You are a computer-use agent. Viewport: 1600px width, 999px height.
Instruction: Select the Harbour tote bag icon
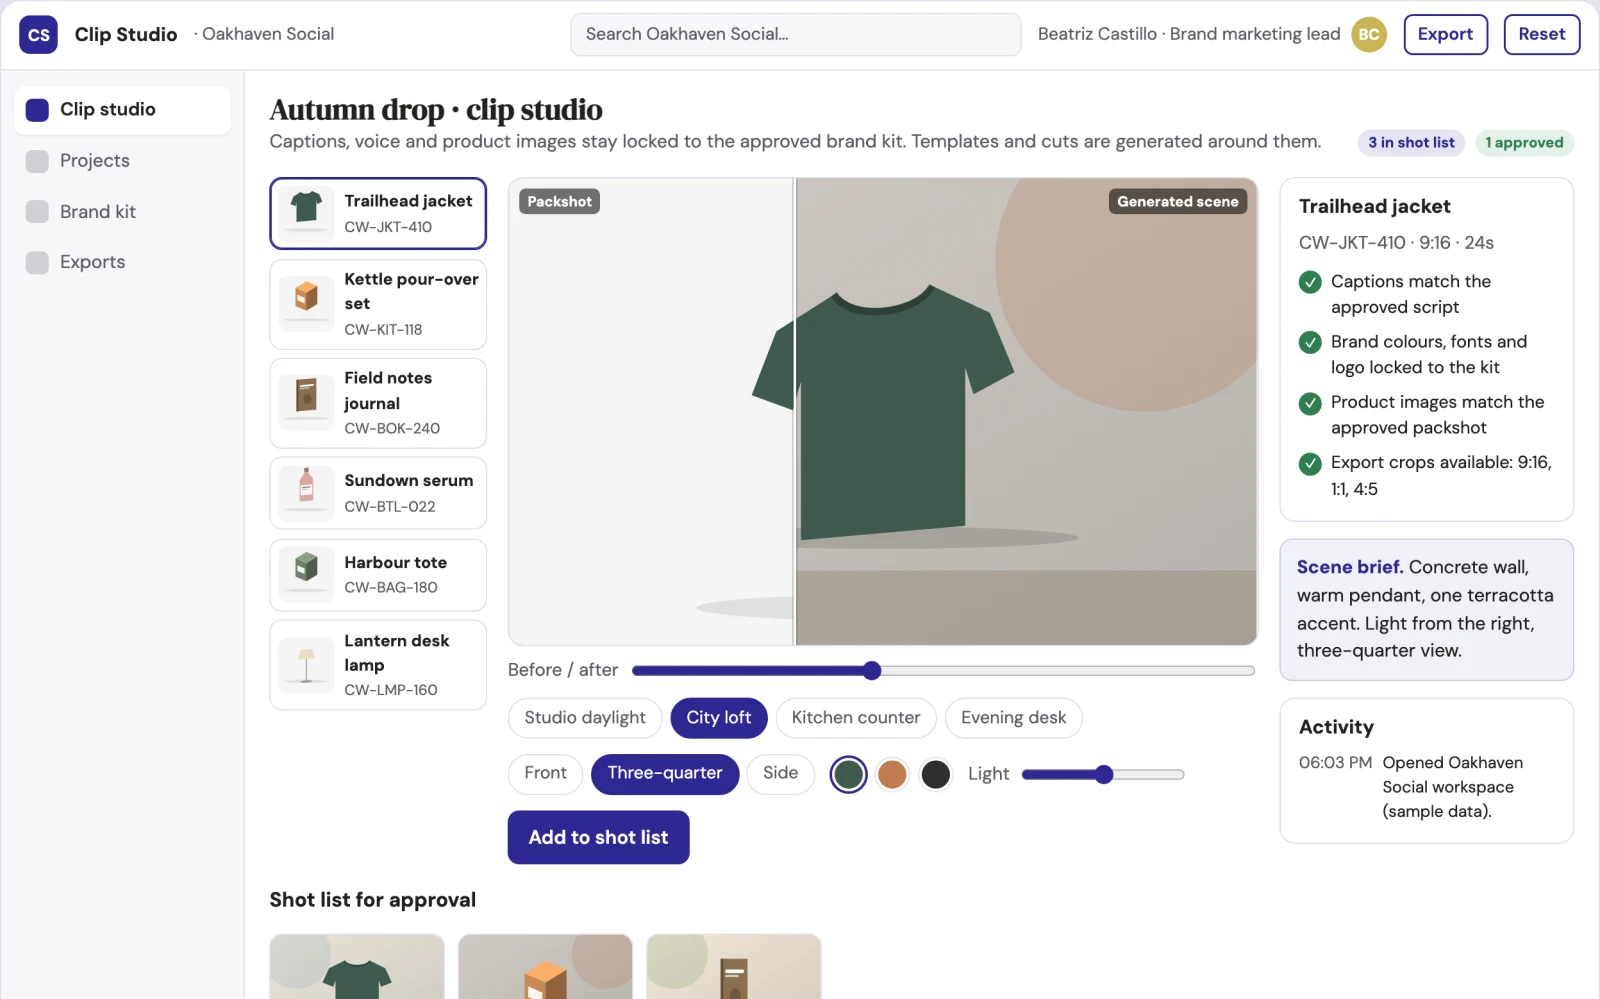point(306,574)
